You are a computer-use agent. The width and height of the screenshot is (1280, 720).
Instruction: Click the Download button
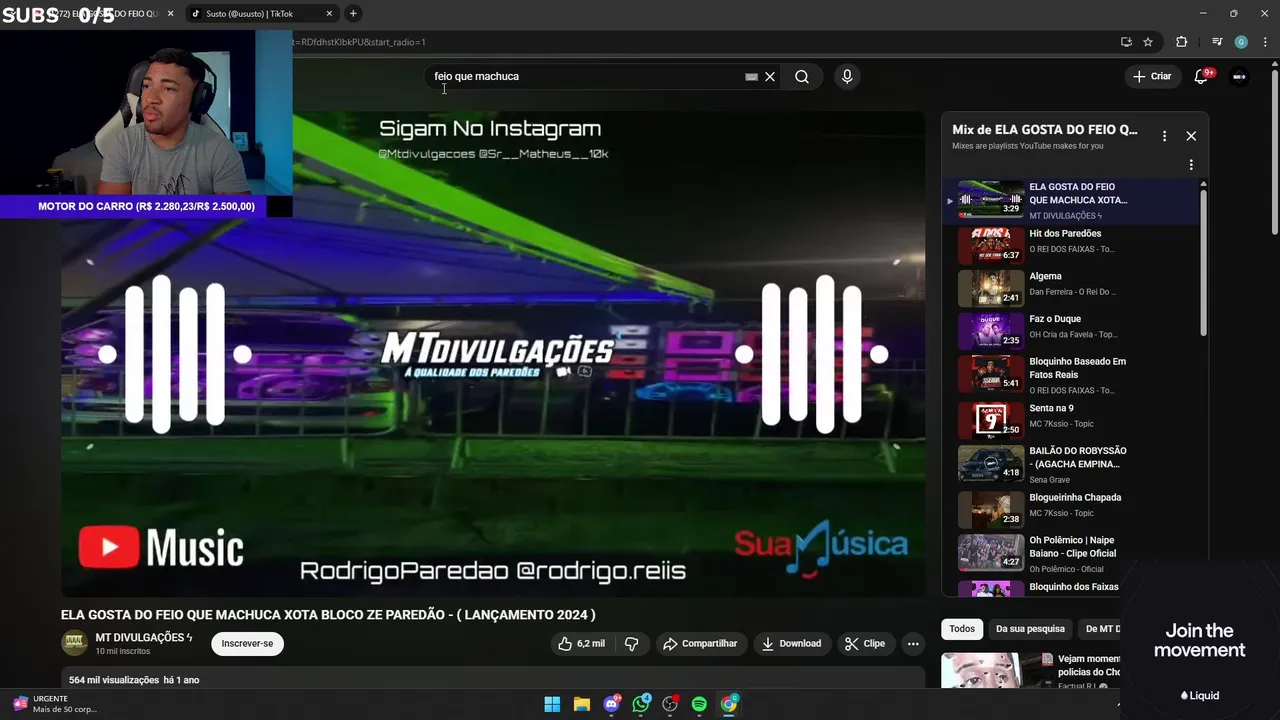point(792,644)
